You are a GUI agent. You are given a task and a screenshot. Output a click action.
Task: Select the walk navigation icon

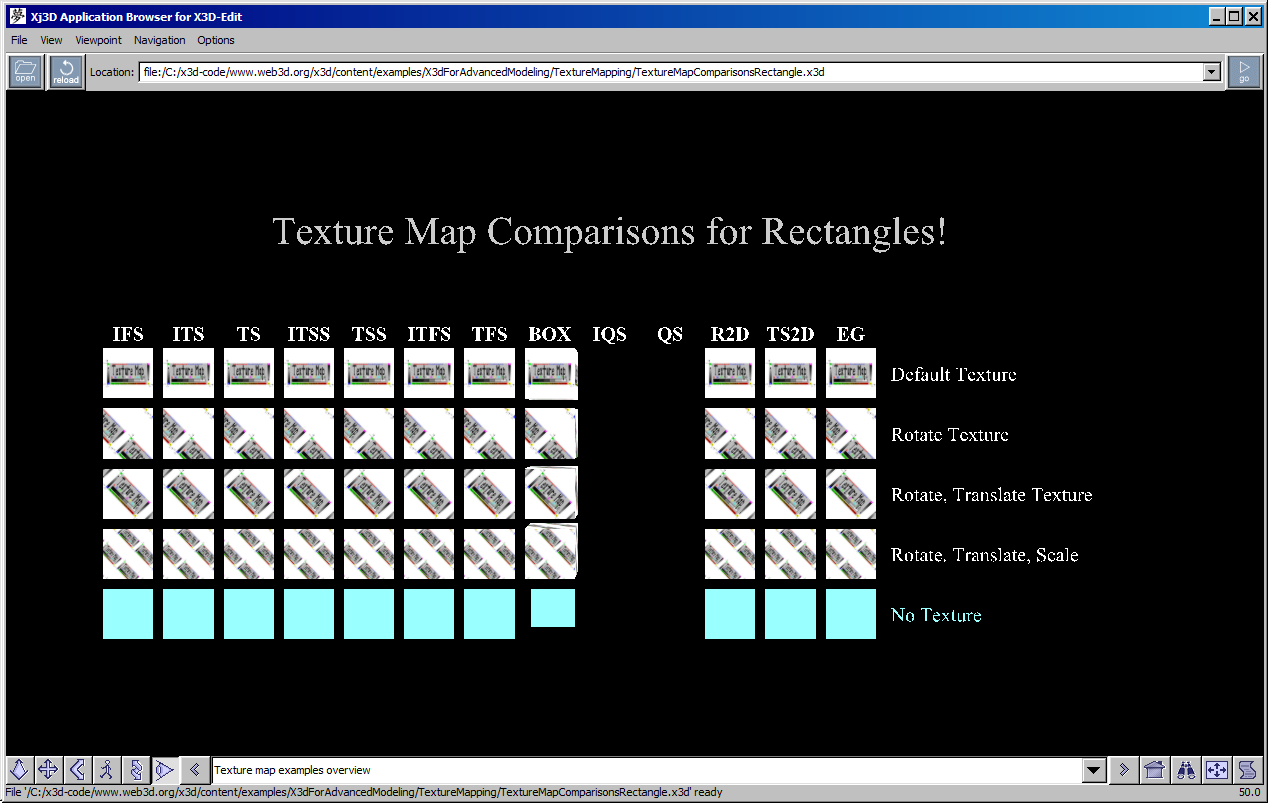tap(106, 769)
